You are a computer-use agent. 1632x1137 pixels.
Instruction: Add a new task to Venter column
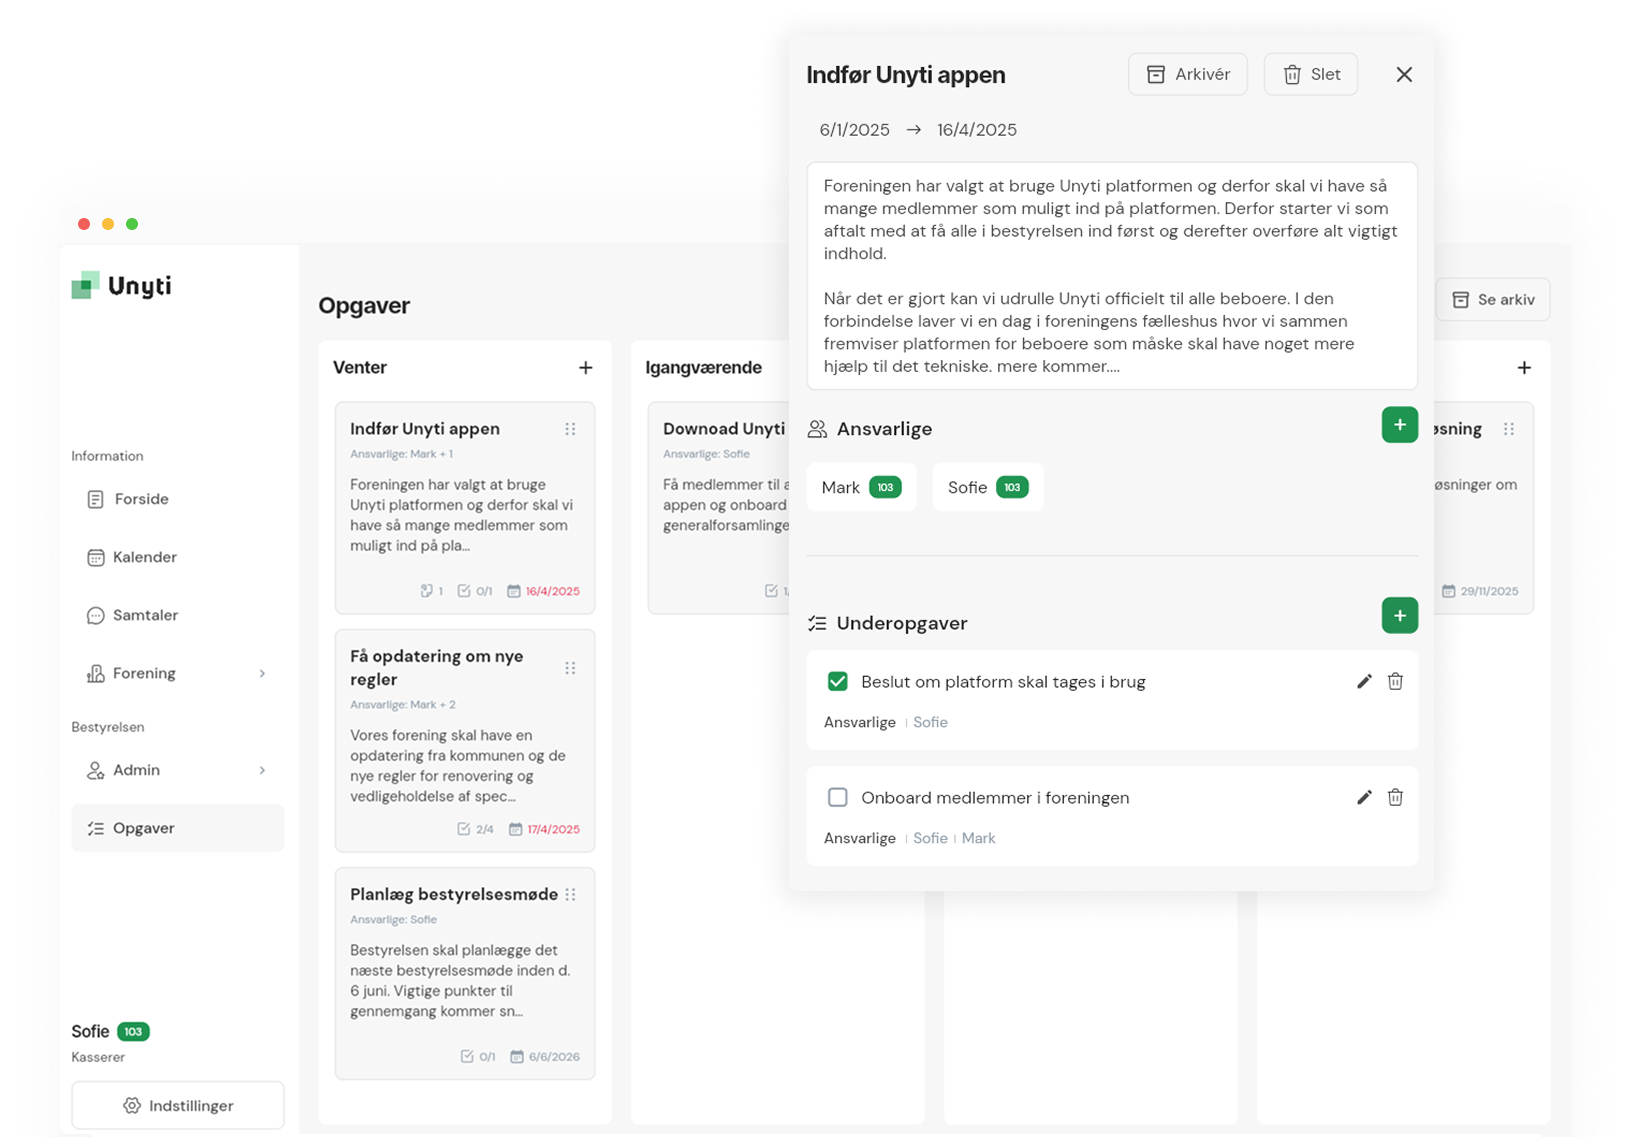pos(585,368)
